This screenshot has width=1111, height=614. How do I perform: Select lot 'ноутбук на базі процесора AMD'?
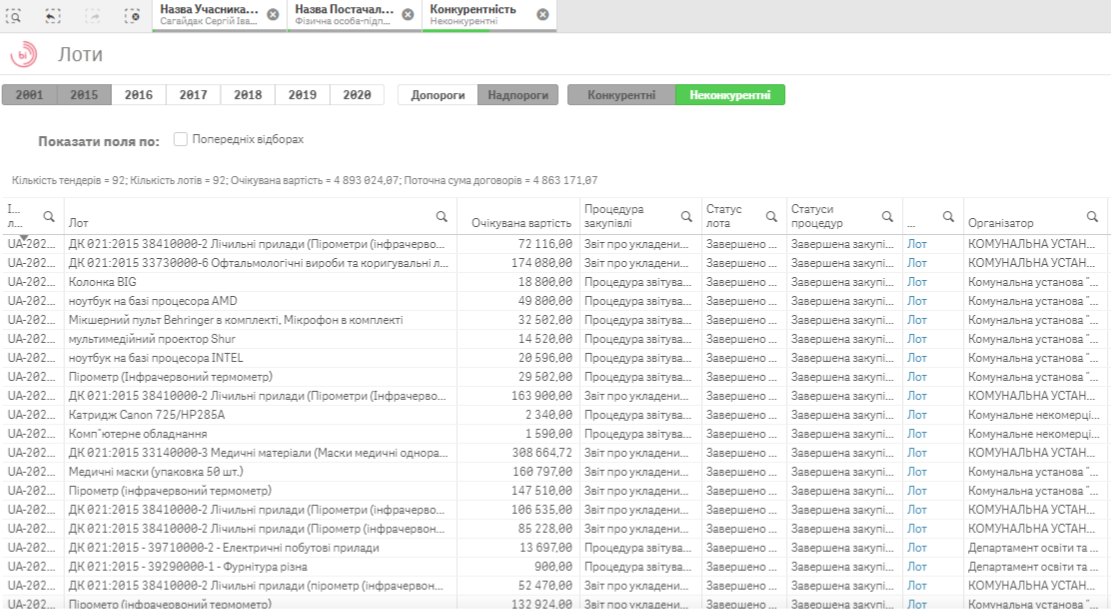(153, 301)
